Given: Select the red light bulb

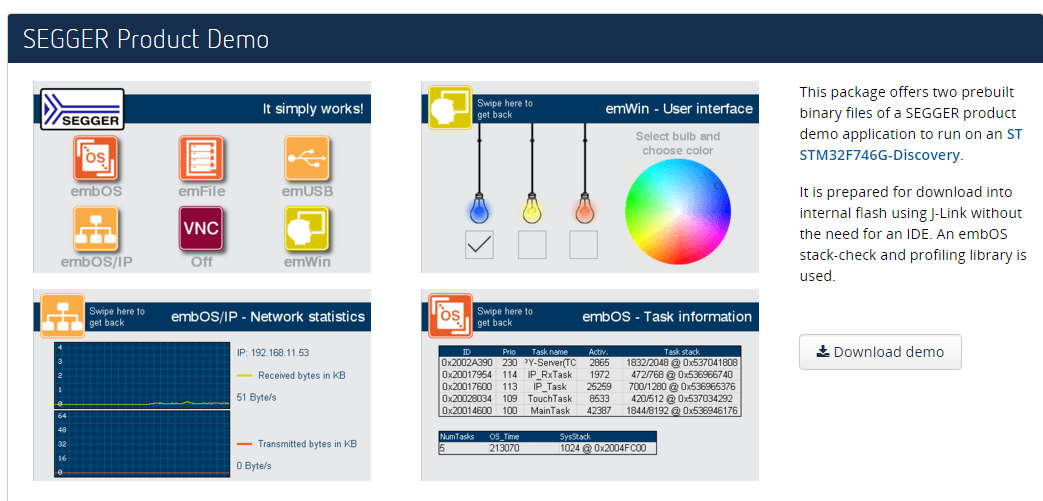Looking at the screenshot, I should coord(584,208).
